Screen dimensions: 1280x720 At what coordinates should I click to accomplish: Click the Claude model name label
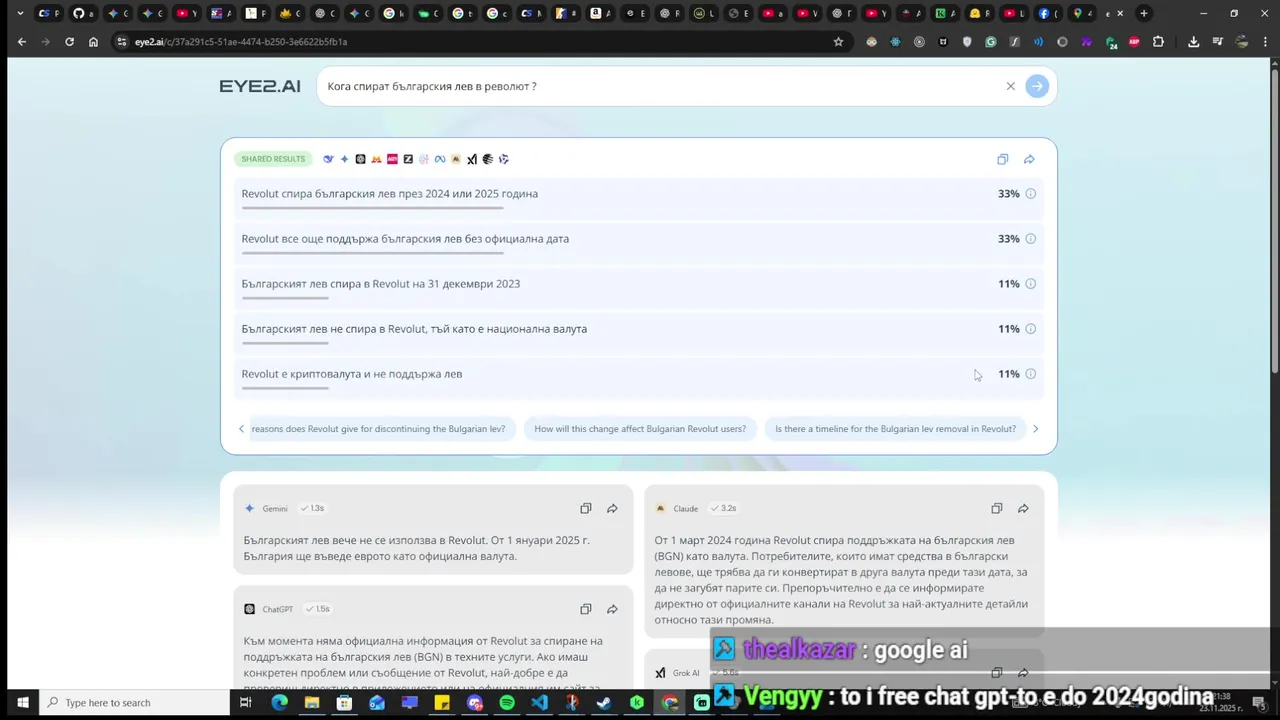coord(685,509)
